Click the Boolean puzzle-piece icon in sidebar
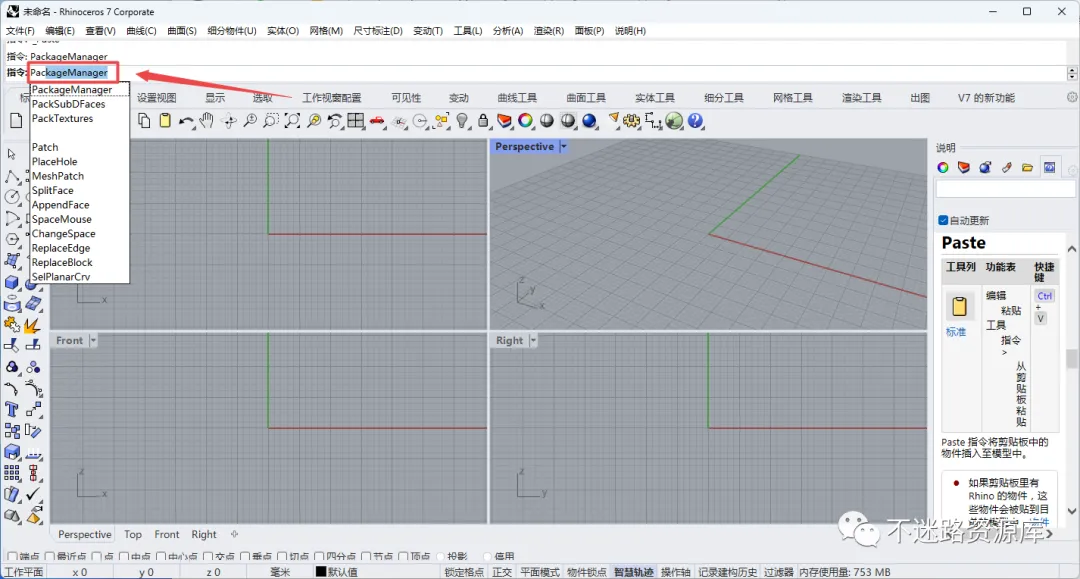This screenshot has height=579, width=1080. [x=12, y=325]
